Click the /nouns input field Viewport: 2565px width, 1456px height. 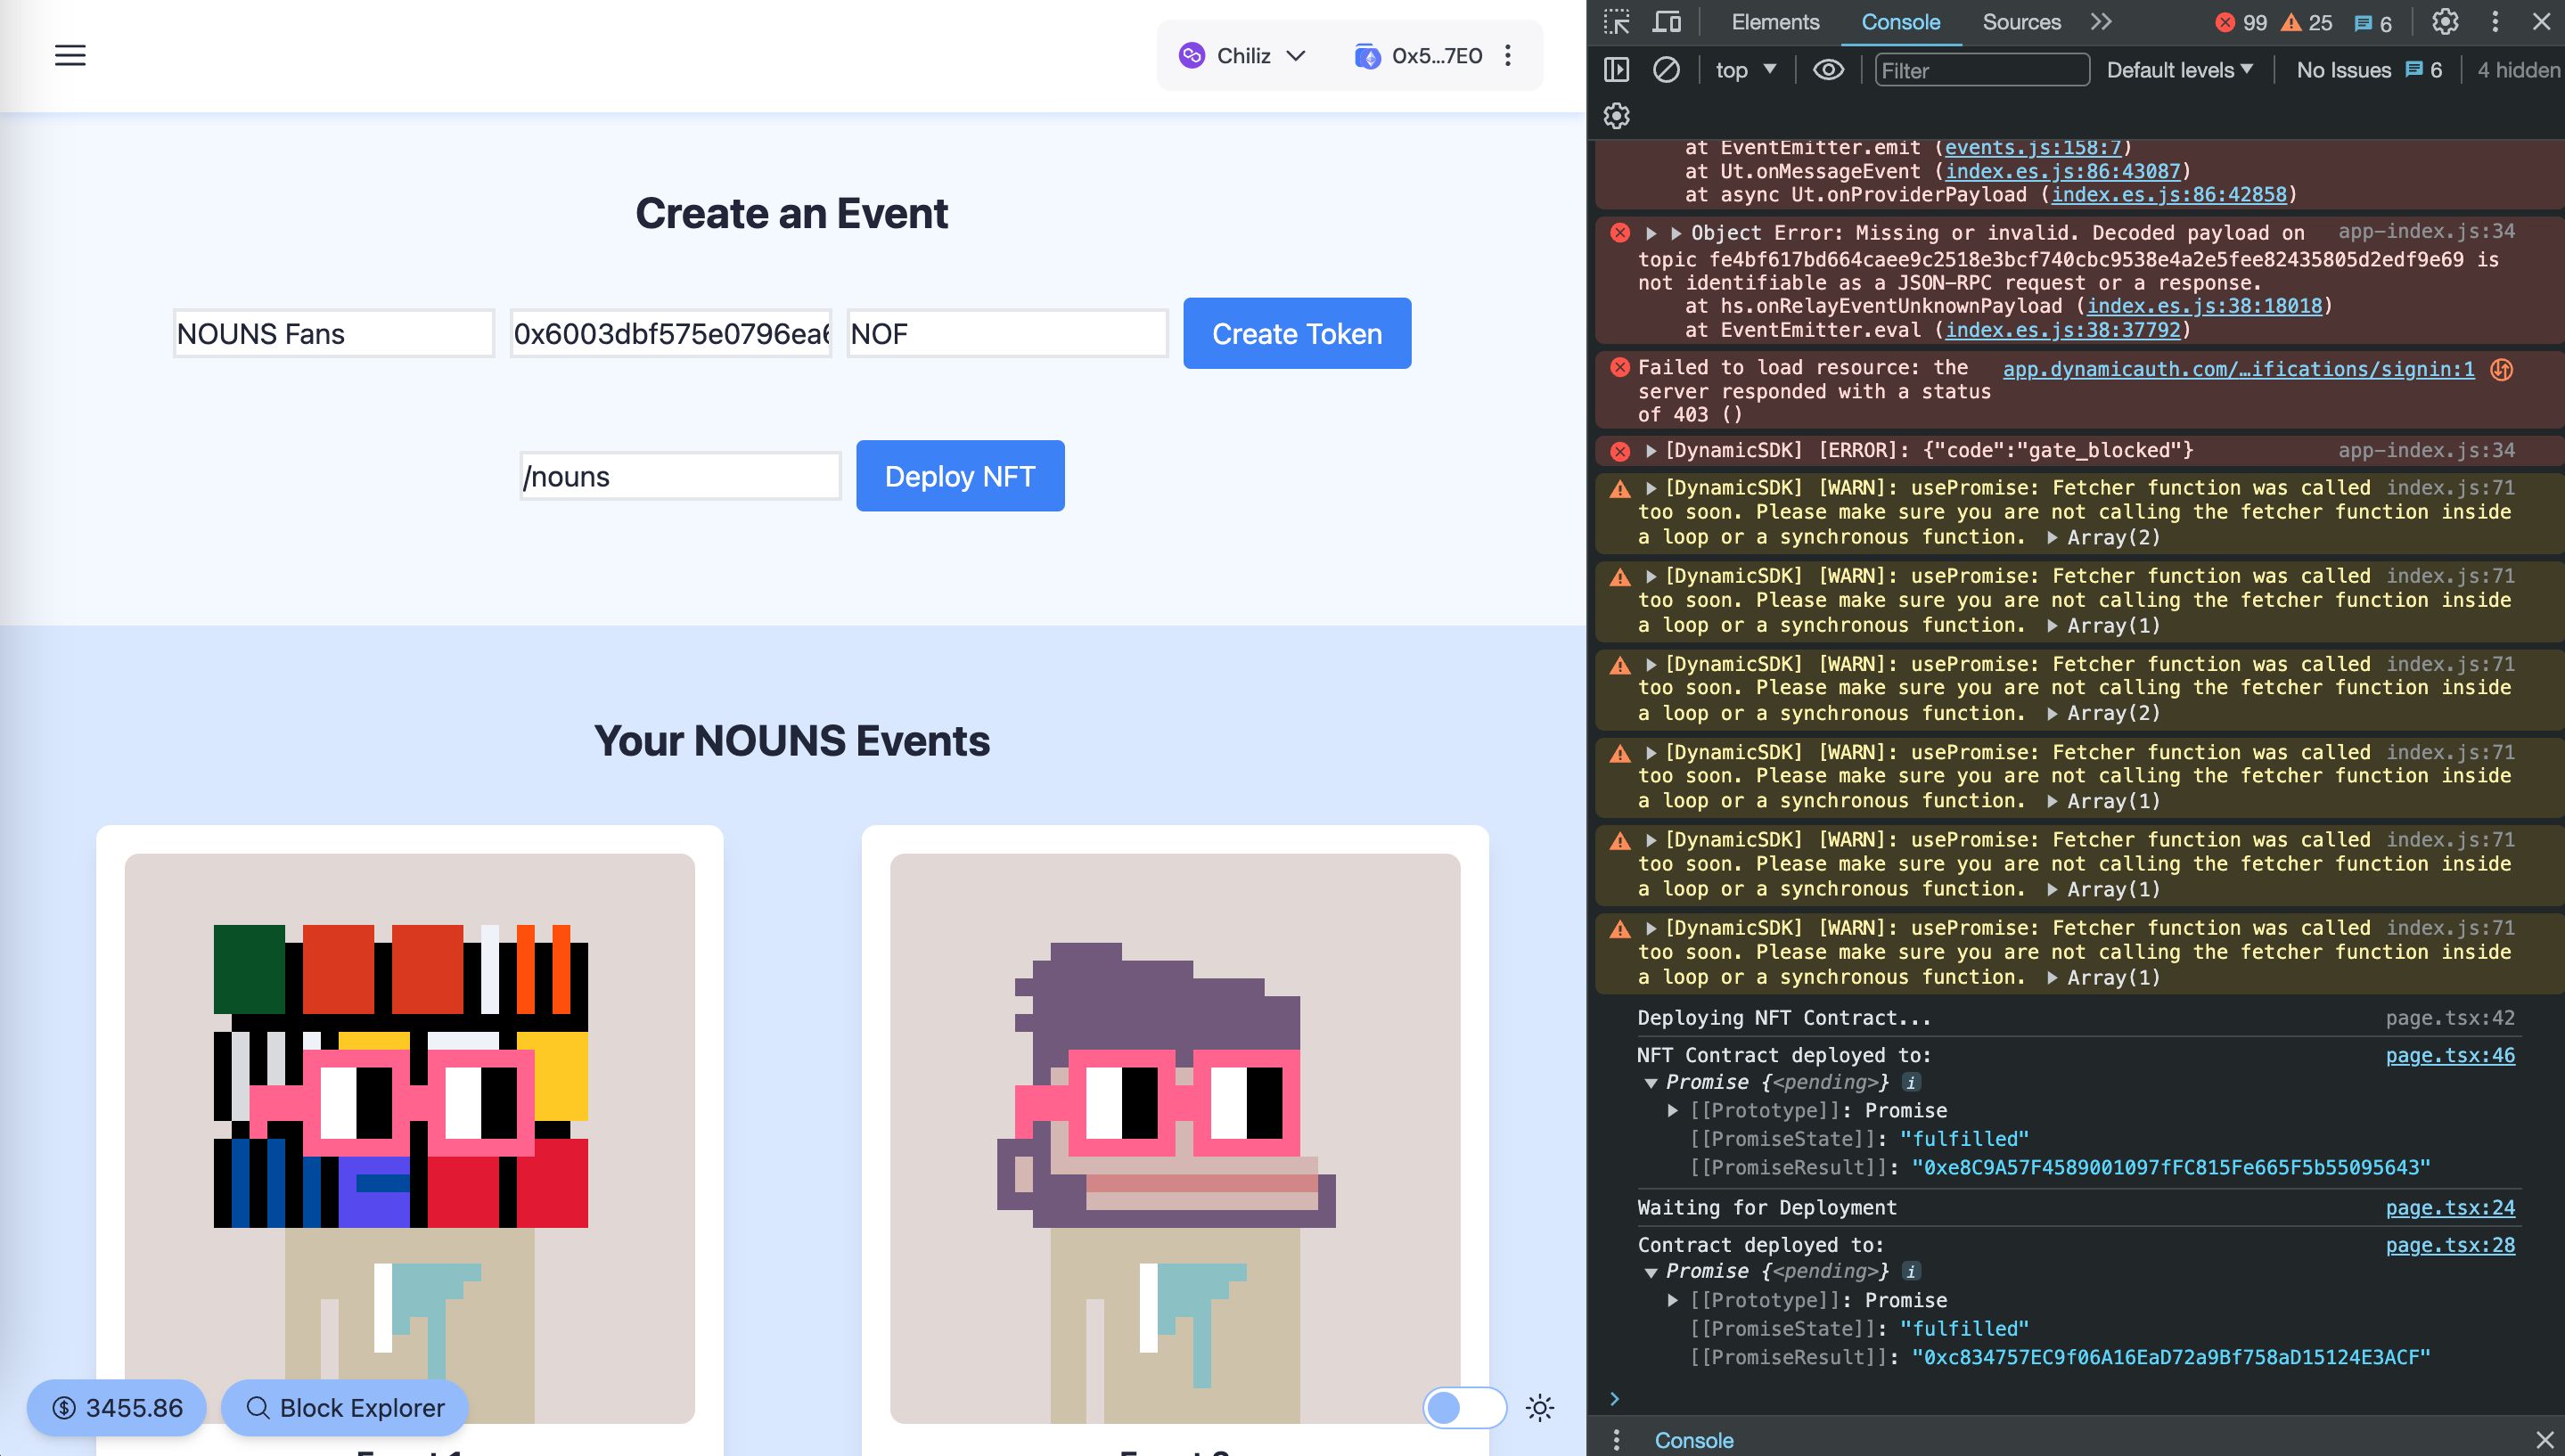[x=680, y=476]
